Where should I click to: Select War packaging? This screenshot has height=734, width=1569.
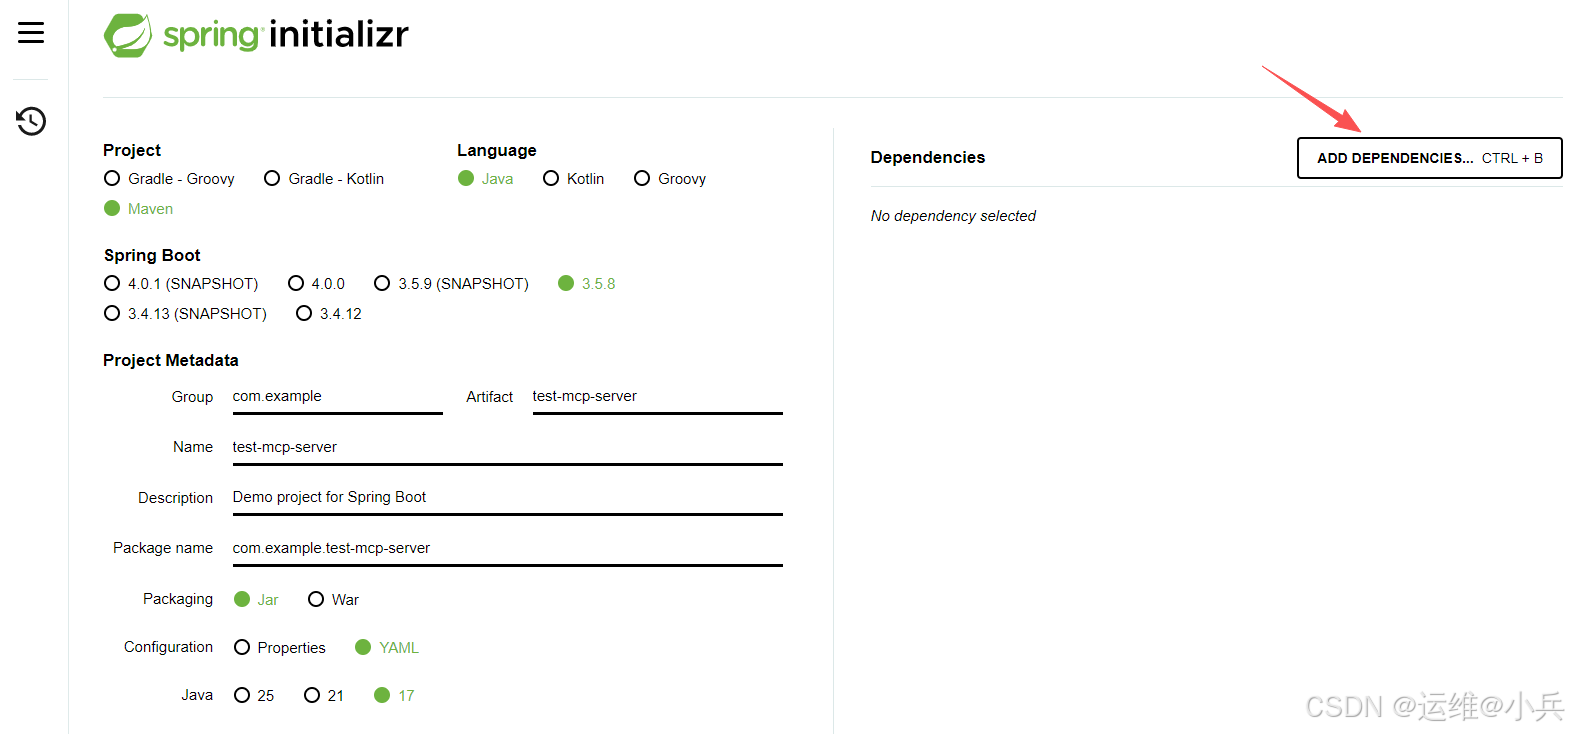tap(333, 600)
